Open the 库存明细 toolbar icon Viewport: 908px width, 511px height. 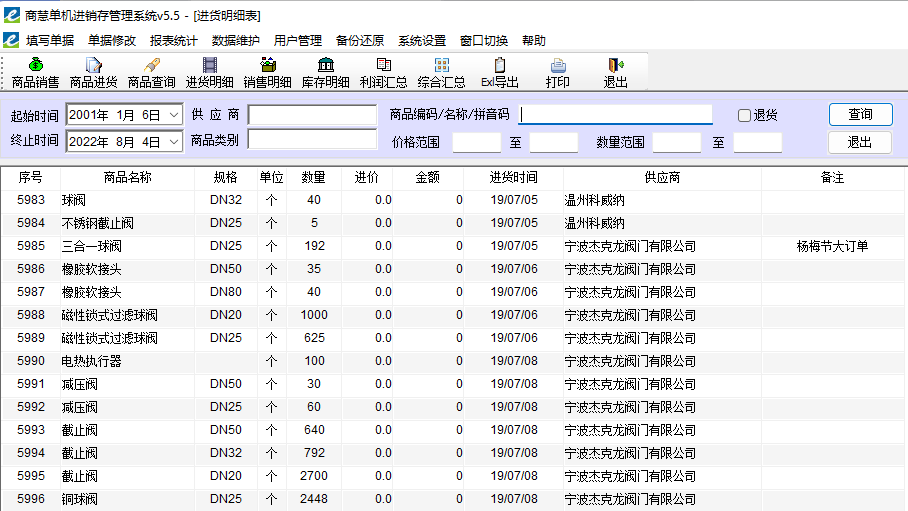pos(325,73)
